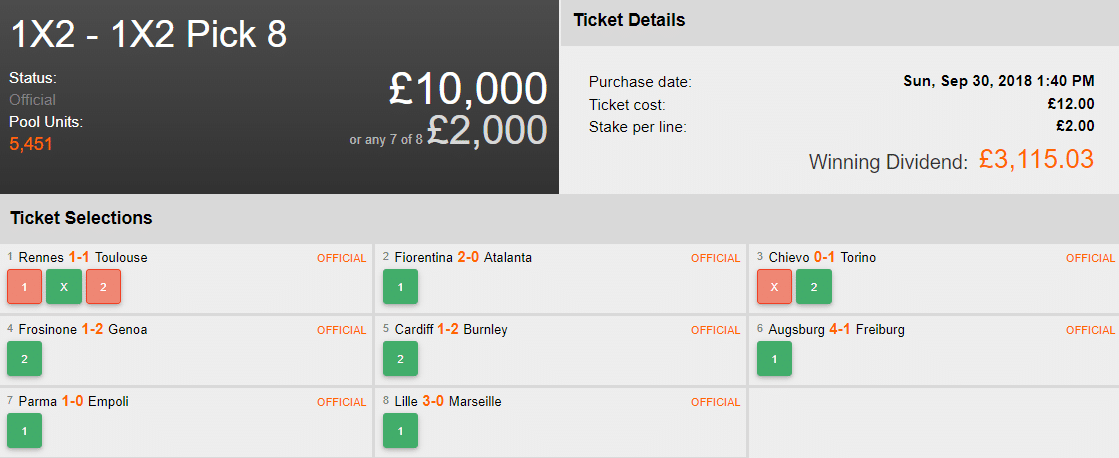Click the 1 pick for Fiorentina-Atalanta
This screenshot has width=1119, height=458.
coord(400,286)
